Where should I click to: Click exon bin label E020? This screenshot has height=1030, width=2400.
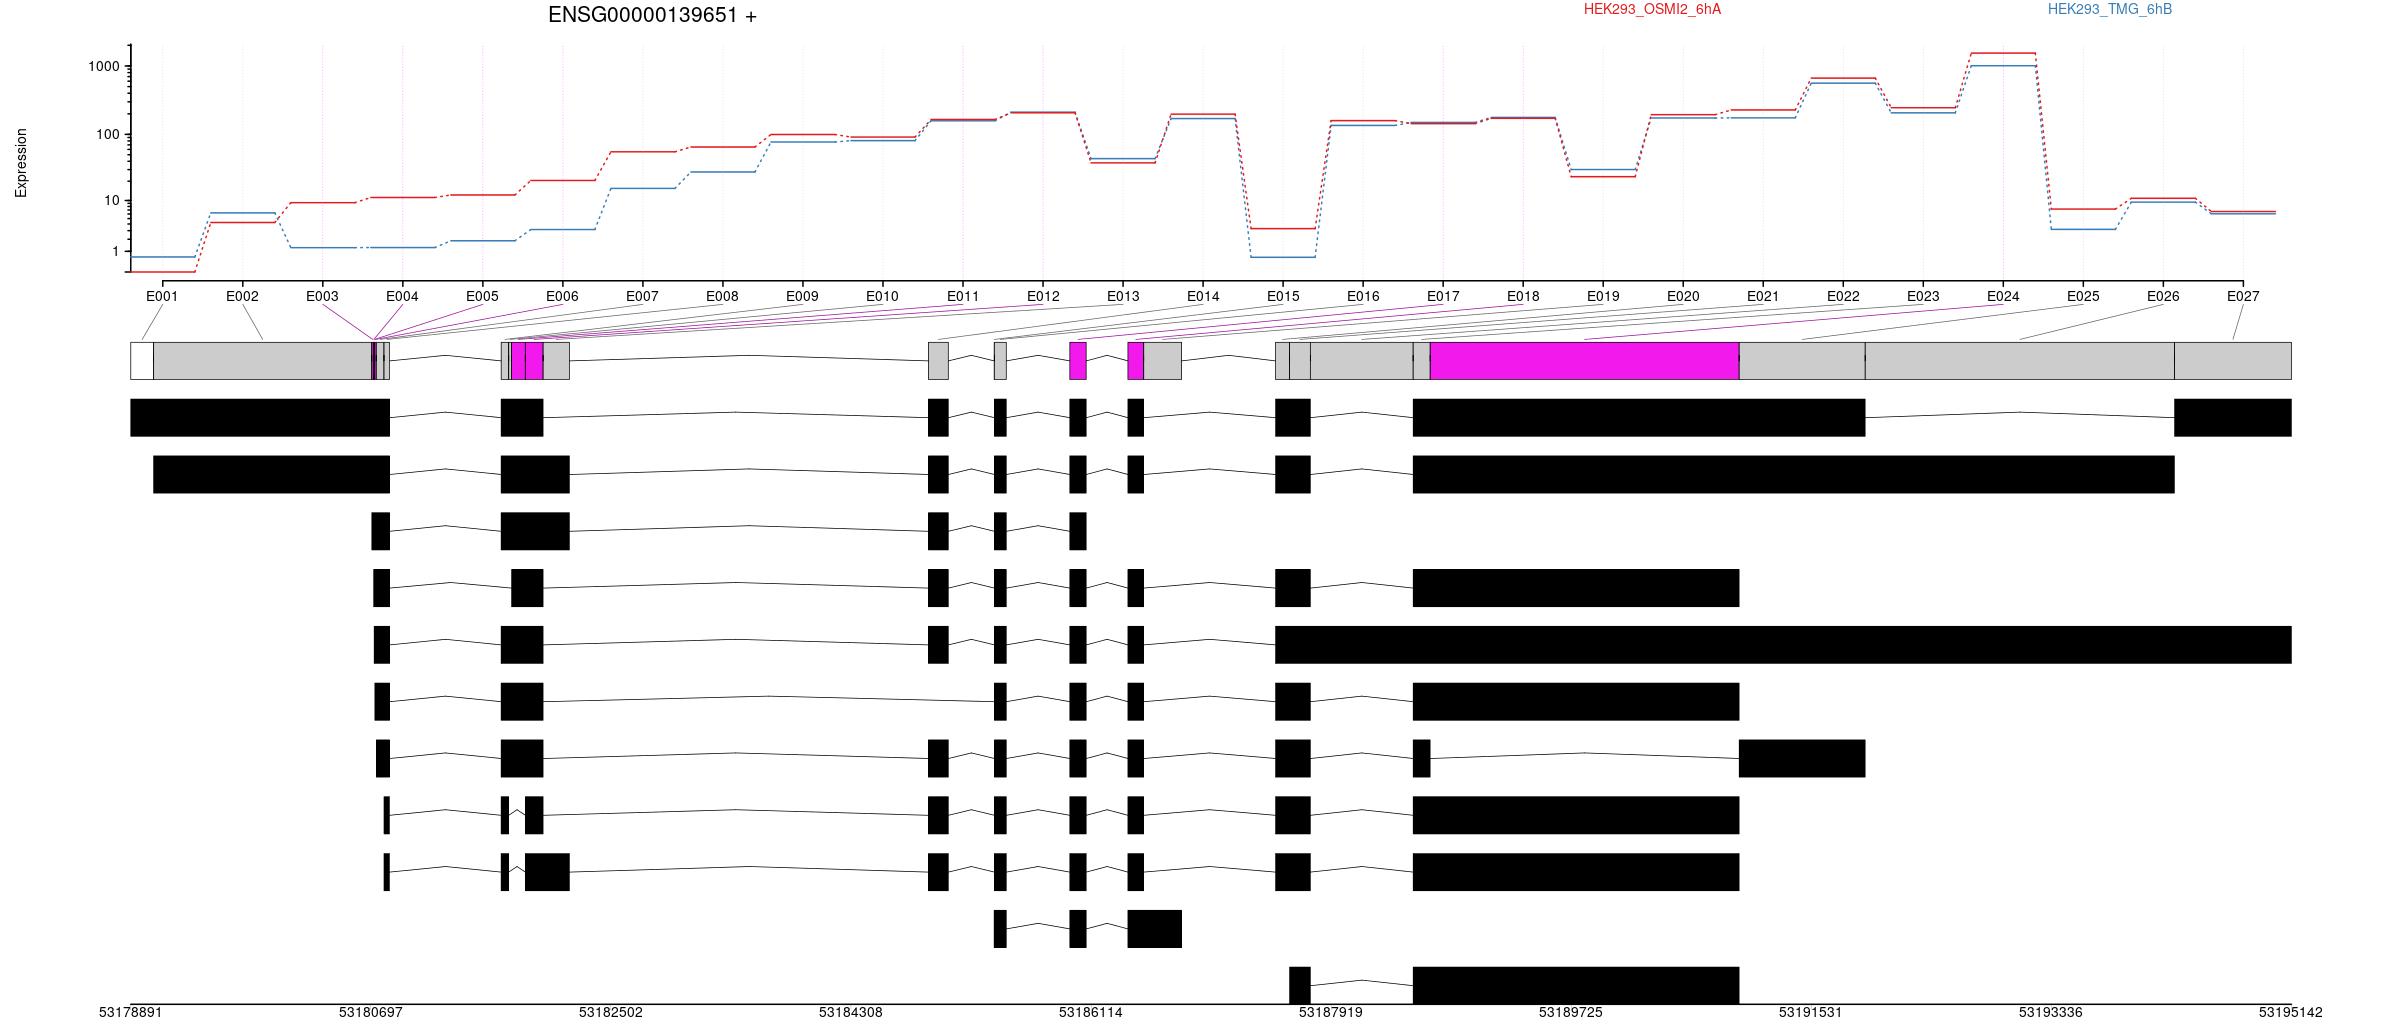coord(1683,296)
